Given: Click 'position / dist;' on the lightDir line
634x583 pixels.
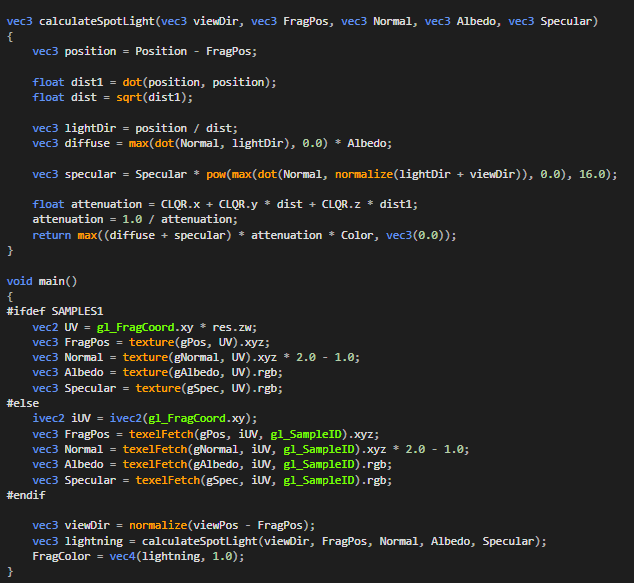Looking at the screenshot, I should (x=186, y=128).
